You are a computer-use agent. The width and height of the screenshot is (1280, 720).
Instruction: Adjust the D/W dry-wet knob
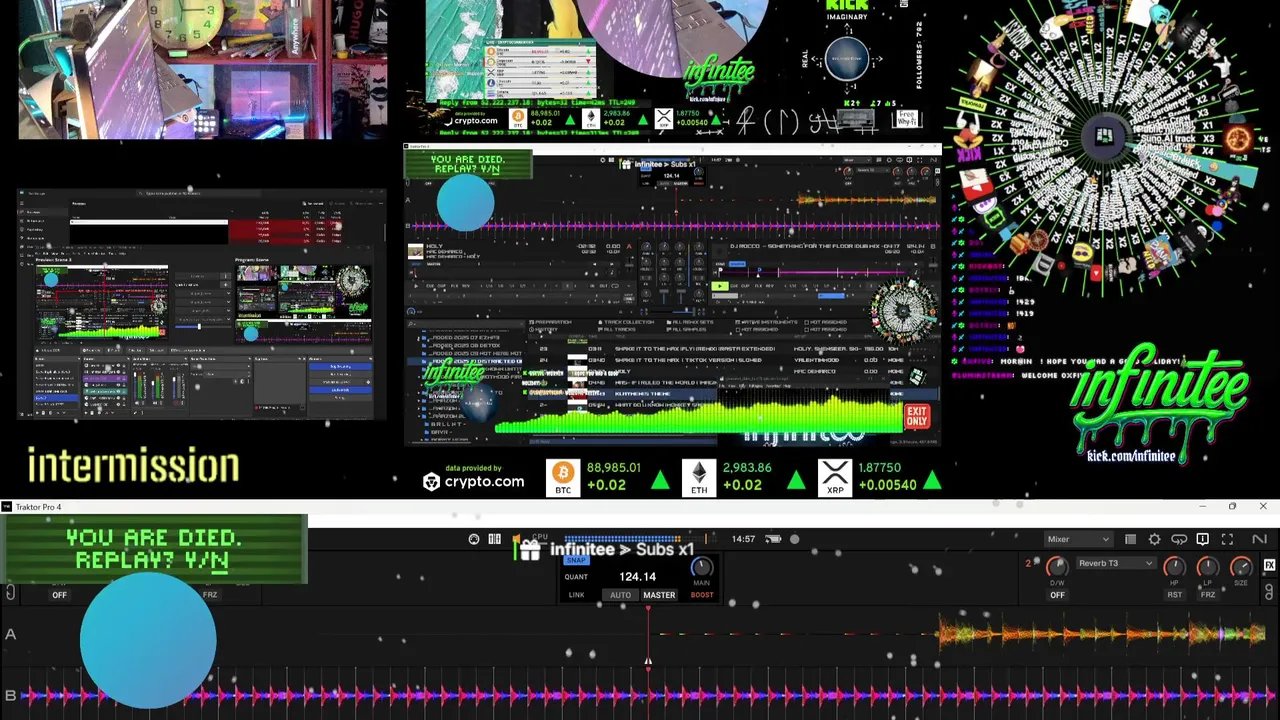(x=1057, y=568)
